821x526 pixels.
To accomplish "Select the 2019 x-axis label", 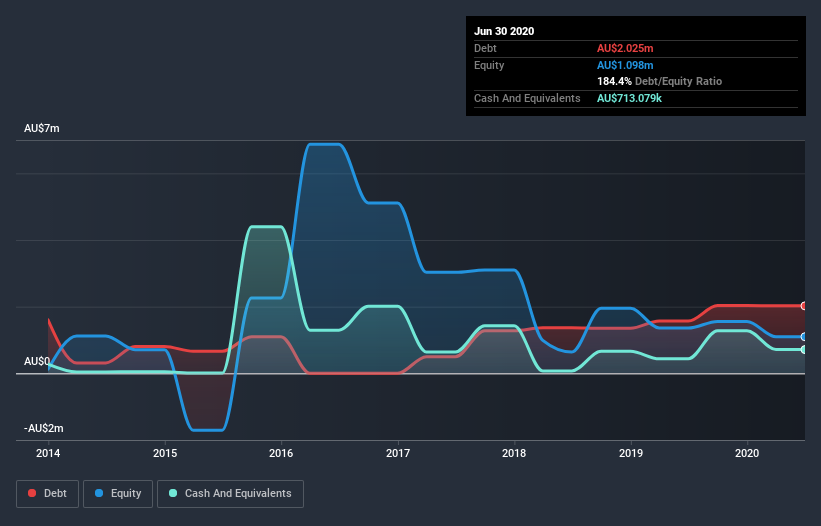I will (631, 453).
